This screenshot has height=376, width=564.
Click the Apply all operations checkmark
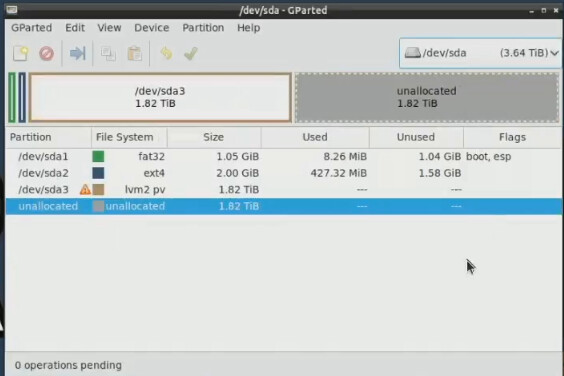191,54
